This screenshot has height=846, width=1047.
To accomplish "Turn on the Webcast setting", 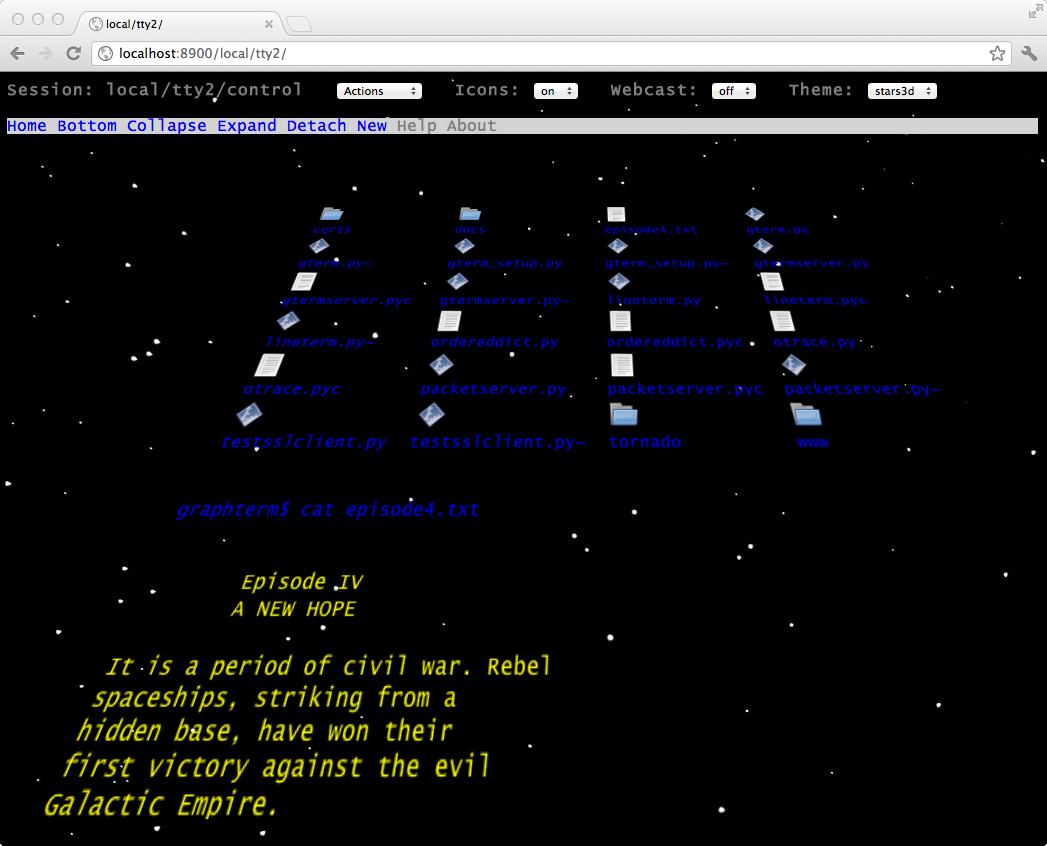I will [x=733, y=90].
